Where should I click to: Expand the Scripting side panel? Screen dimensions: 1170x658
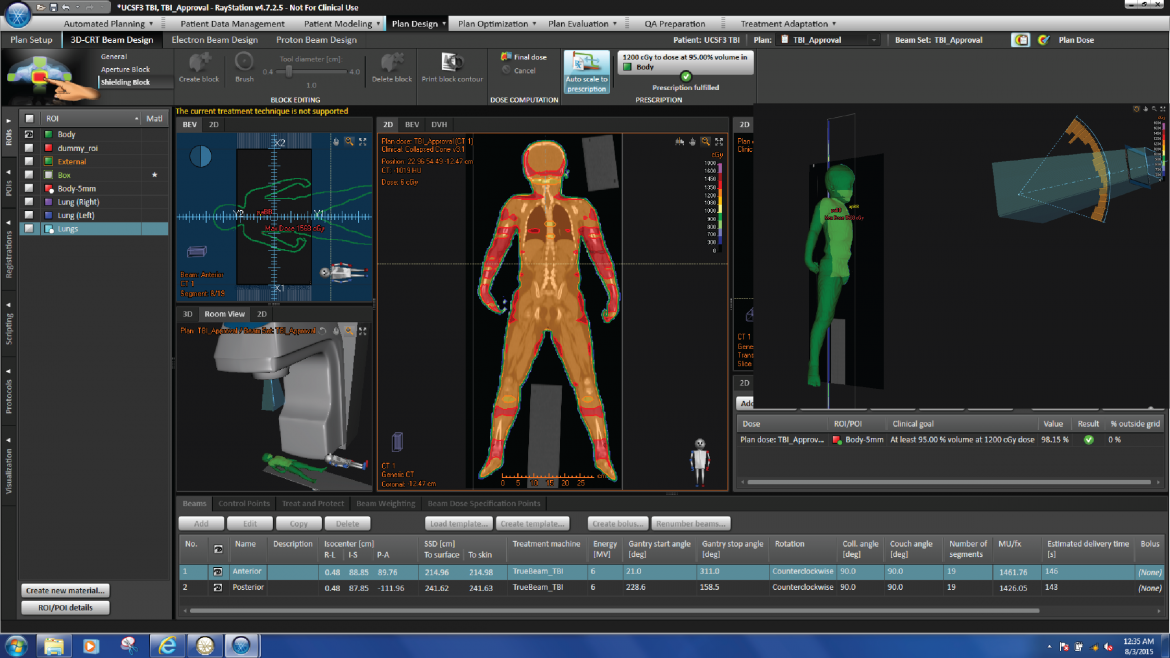8,326
